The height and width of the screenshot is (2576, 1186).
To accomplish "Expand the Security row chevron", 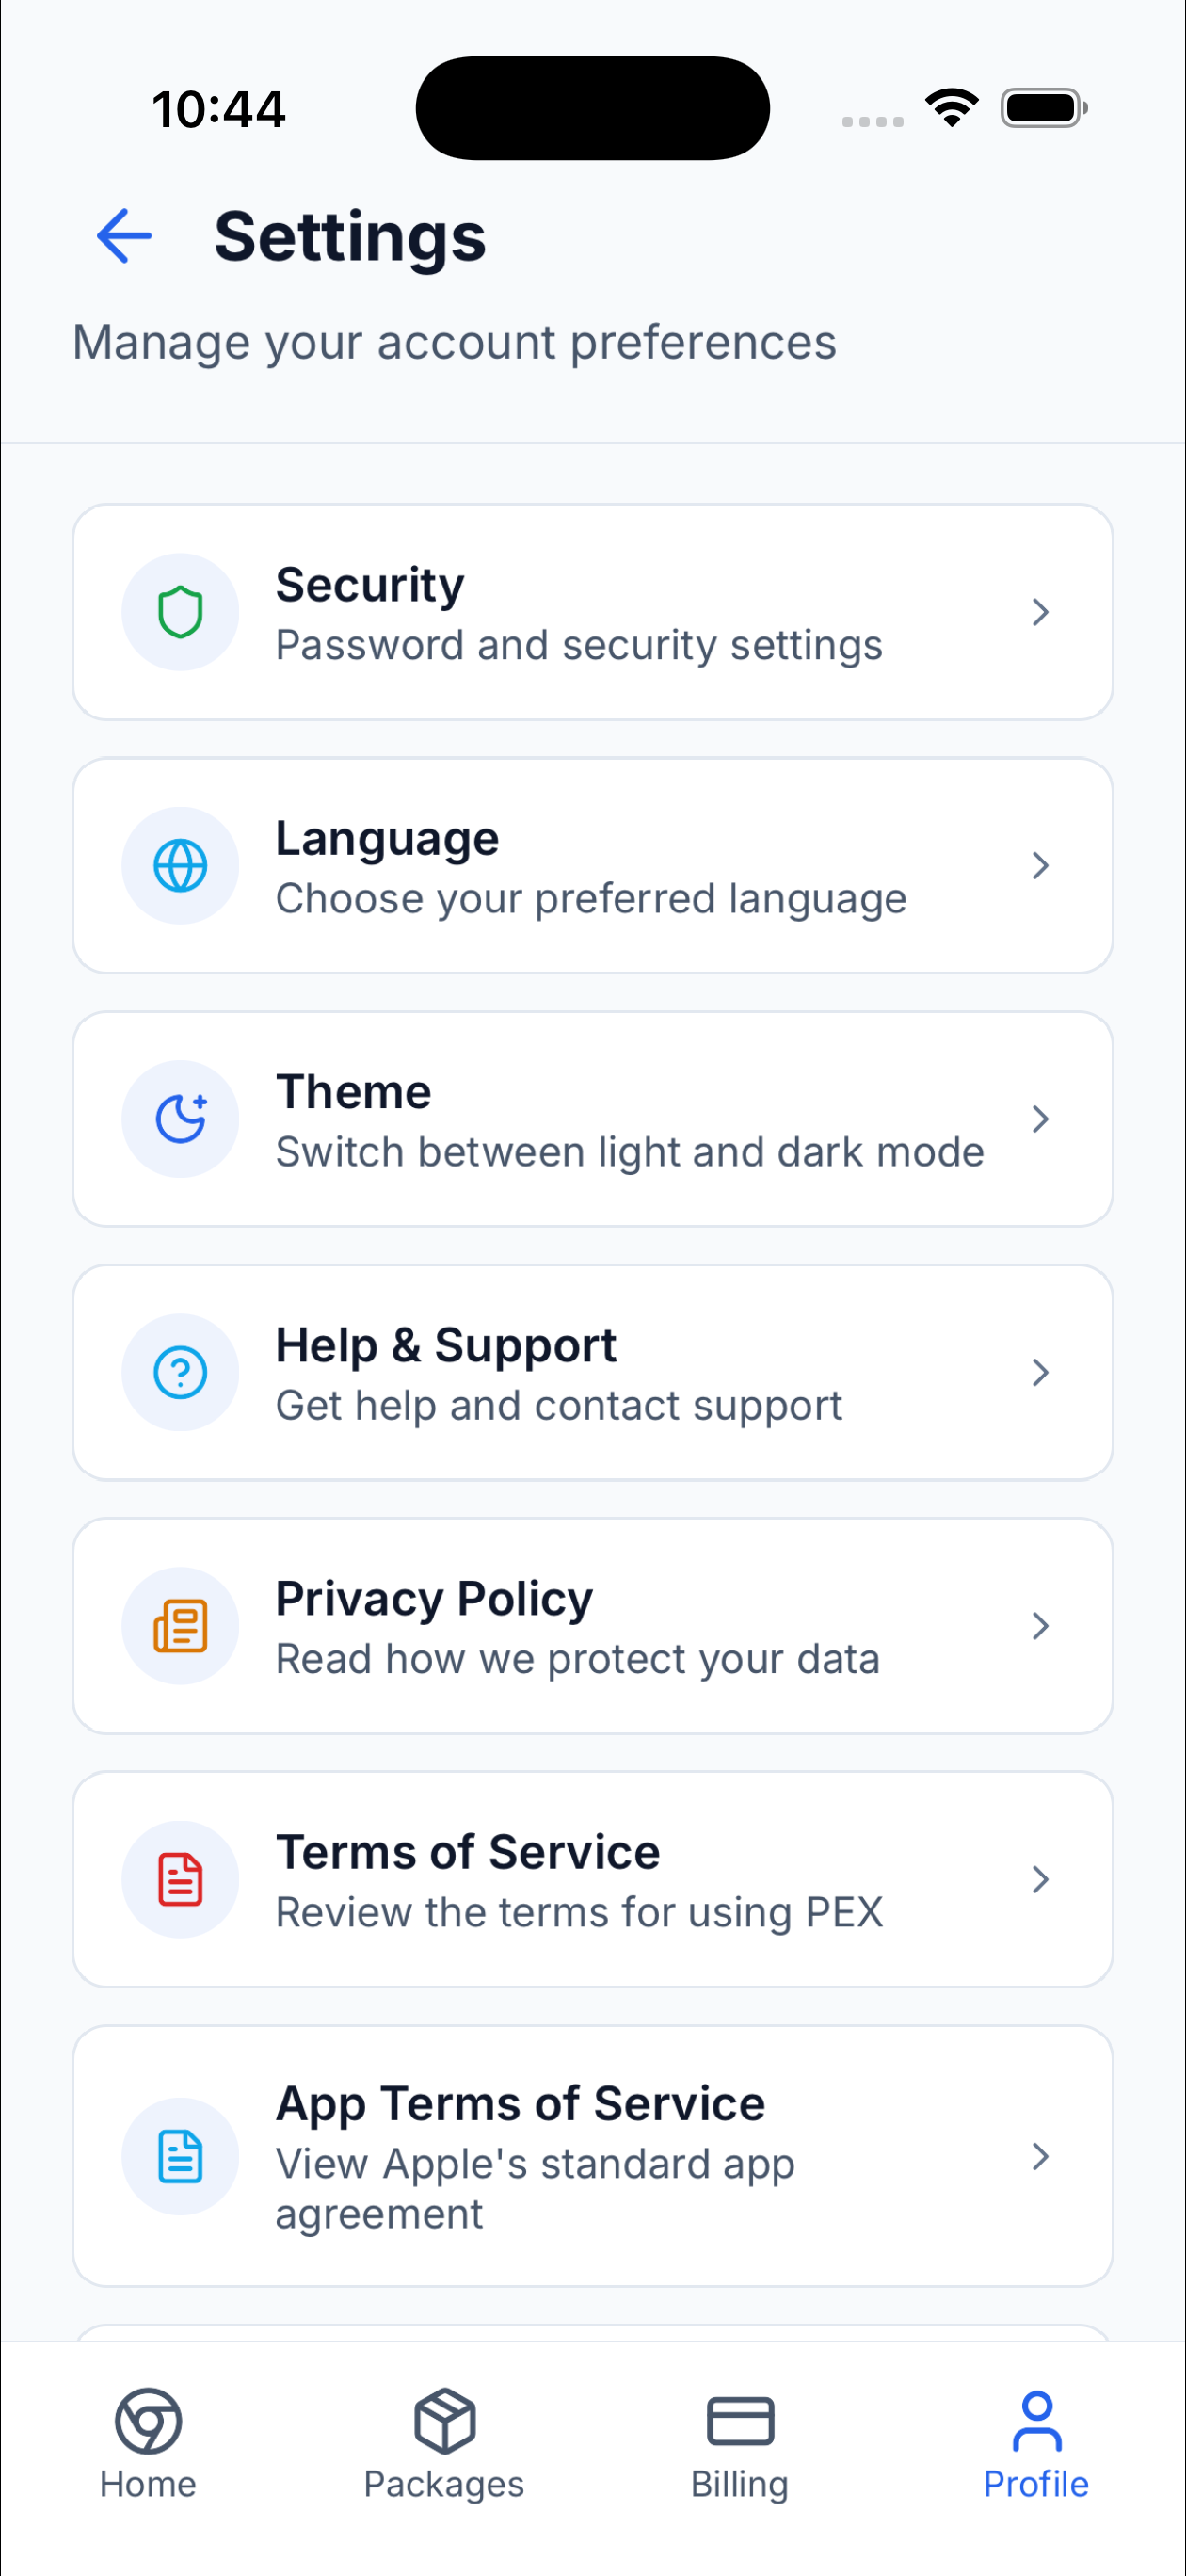I will [x=1040, y=612].
